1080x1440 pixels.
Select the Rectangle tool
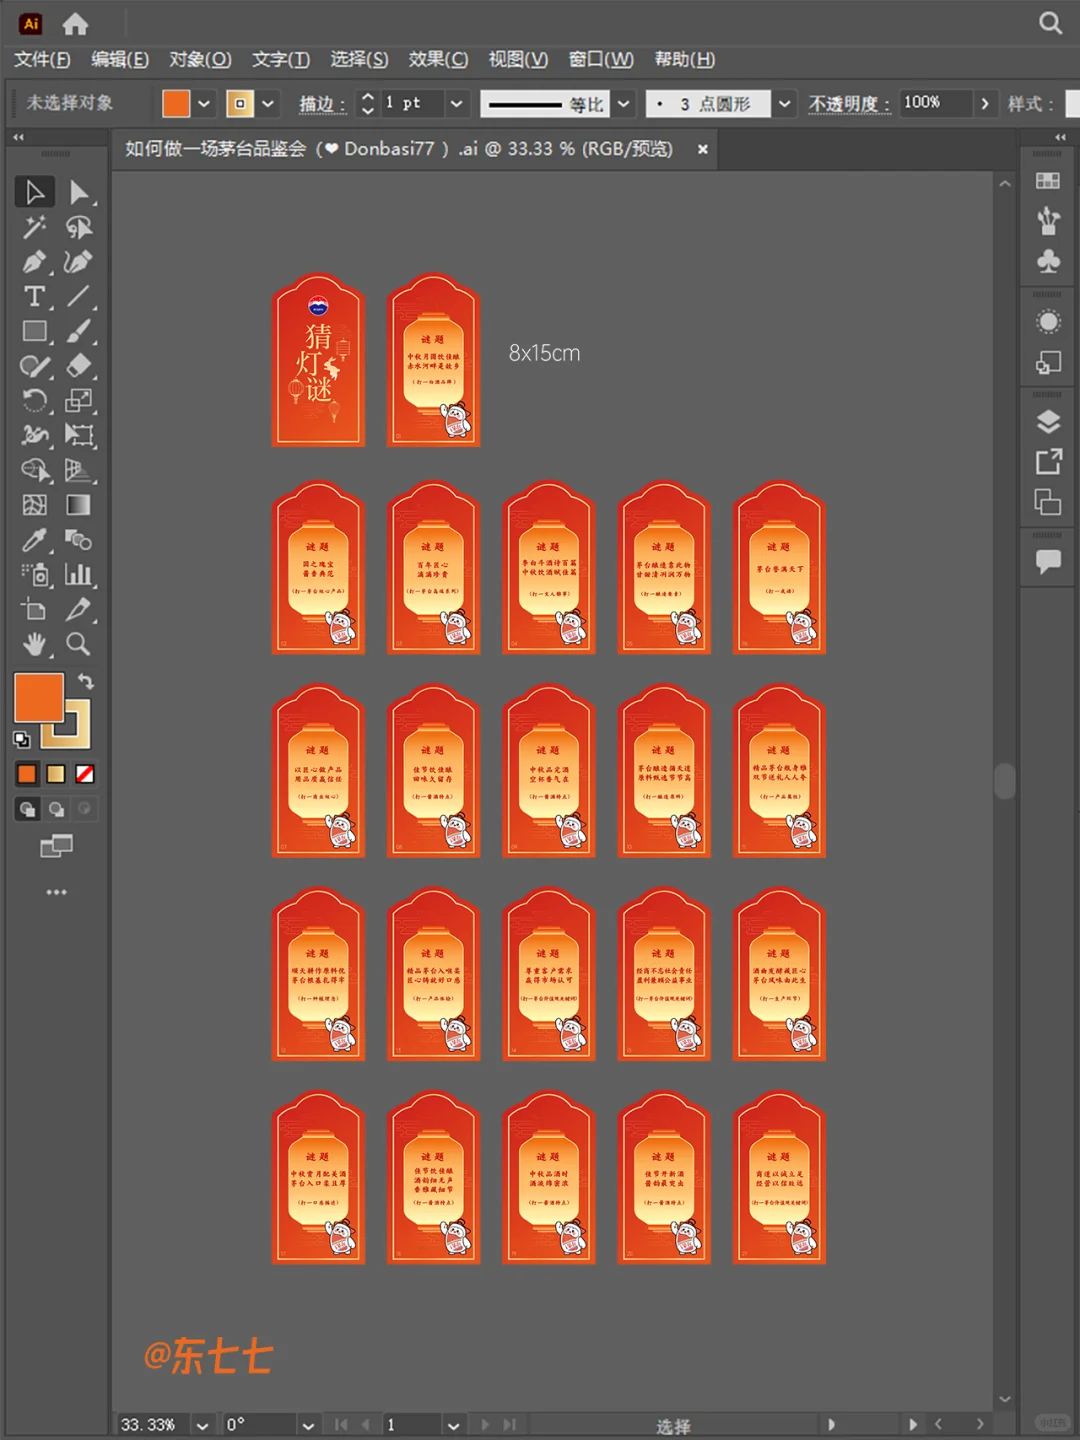click(x=34, y=331)
